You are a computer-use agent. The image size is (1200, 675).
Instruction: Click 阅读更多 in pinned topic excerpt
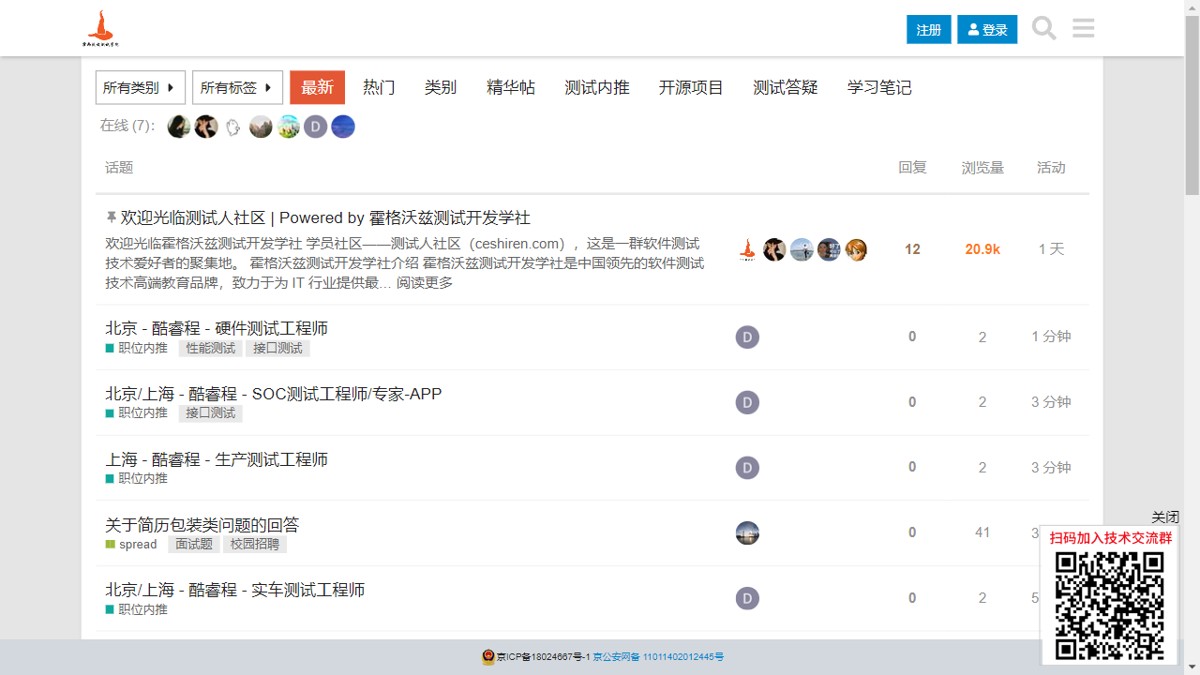coord(425,283)
